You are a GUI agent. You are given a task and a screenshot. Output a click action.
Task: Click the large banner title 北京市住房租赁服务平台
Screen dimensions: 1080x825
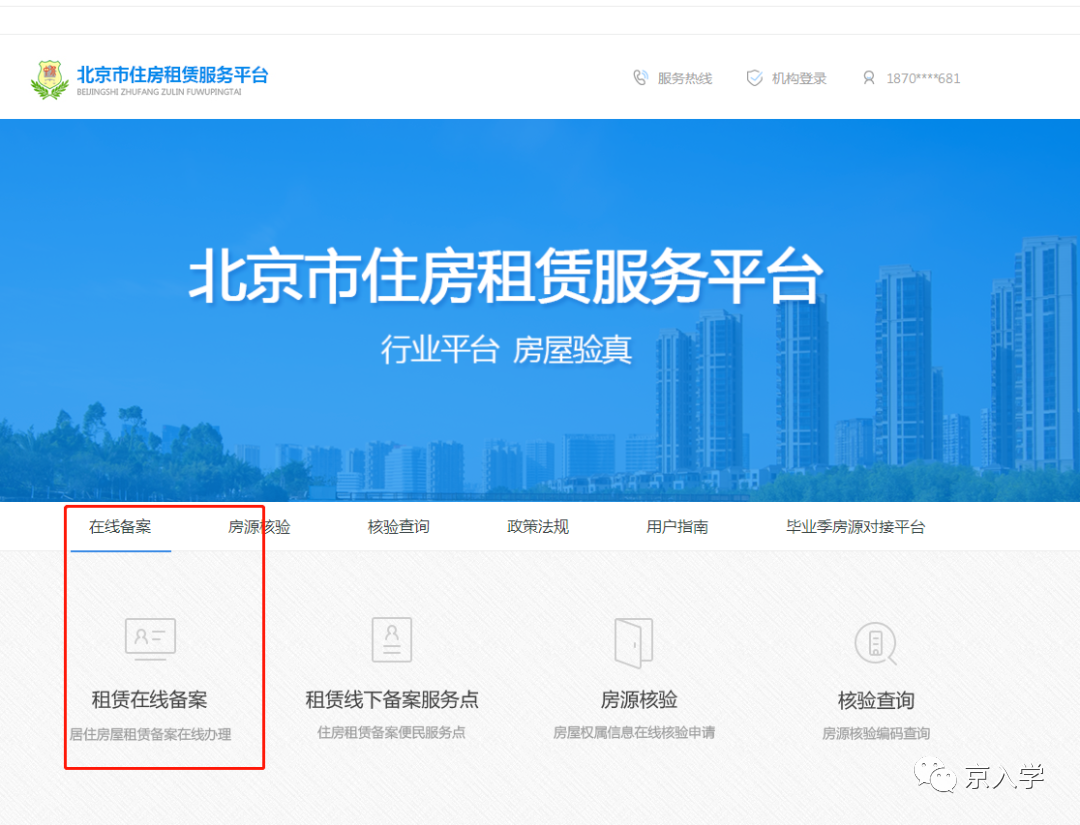pyautogui.click(x=506, y=275)
